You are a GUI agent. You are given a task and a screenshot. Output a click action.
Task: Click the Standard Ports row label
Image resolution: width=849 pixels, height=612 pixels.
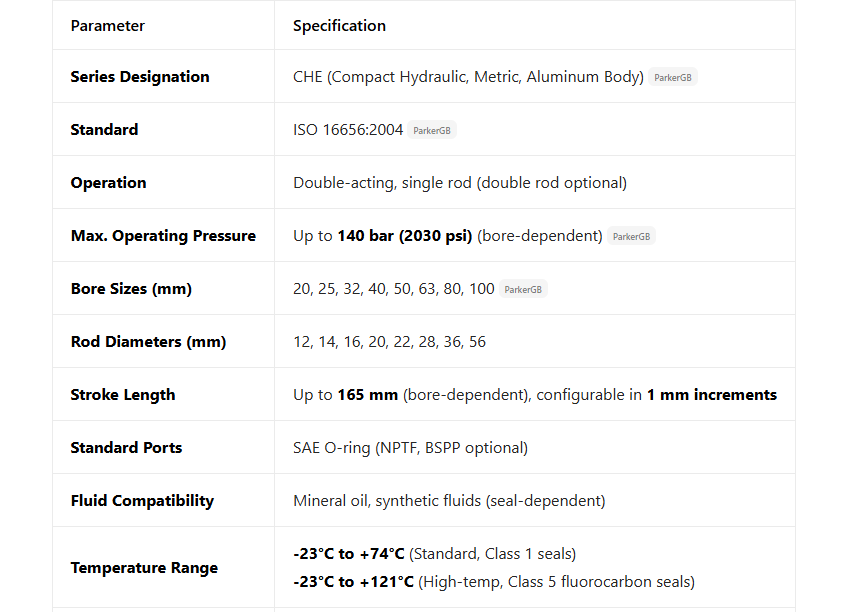pyautogui.click(x=126, y=448)
